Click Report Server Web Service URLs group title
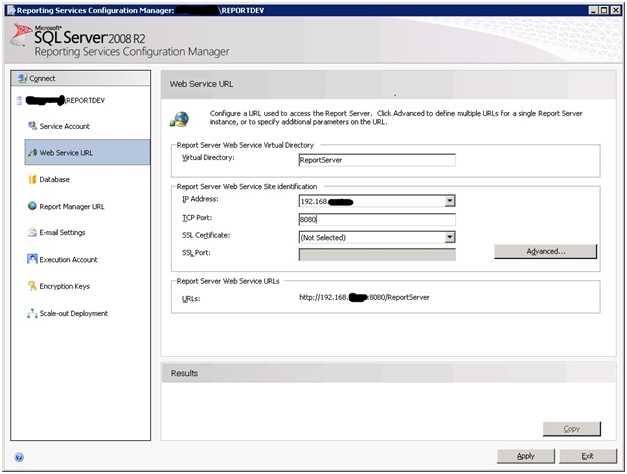 pos(228,281)
